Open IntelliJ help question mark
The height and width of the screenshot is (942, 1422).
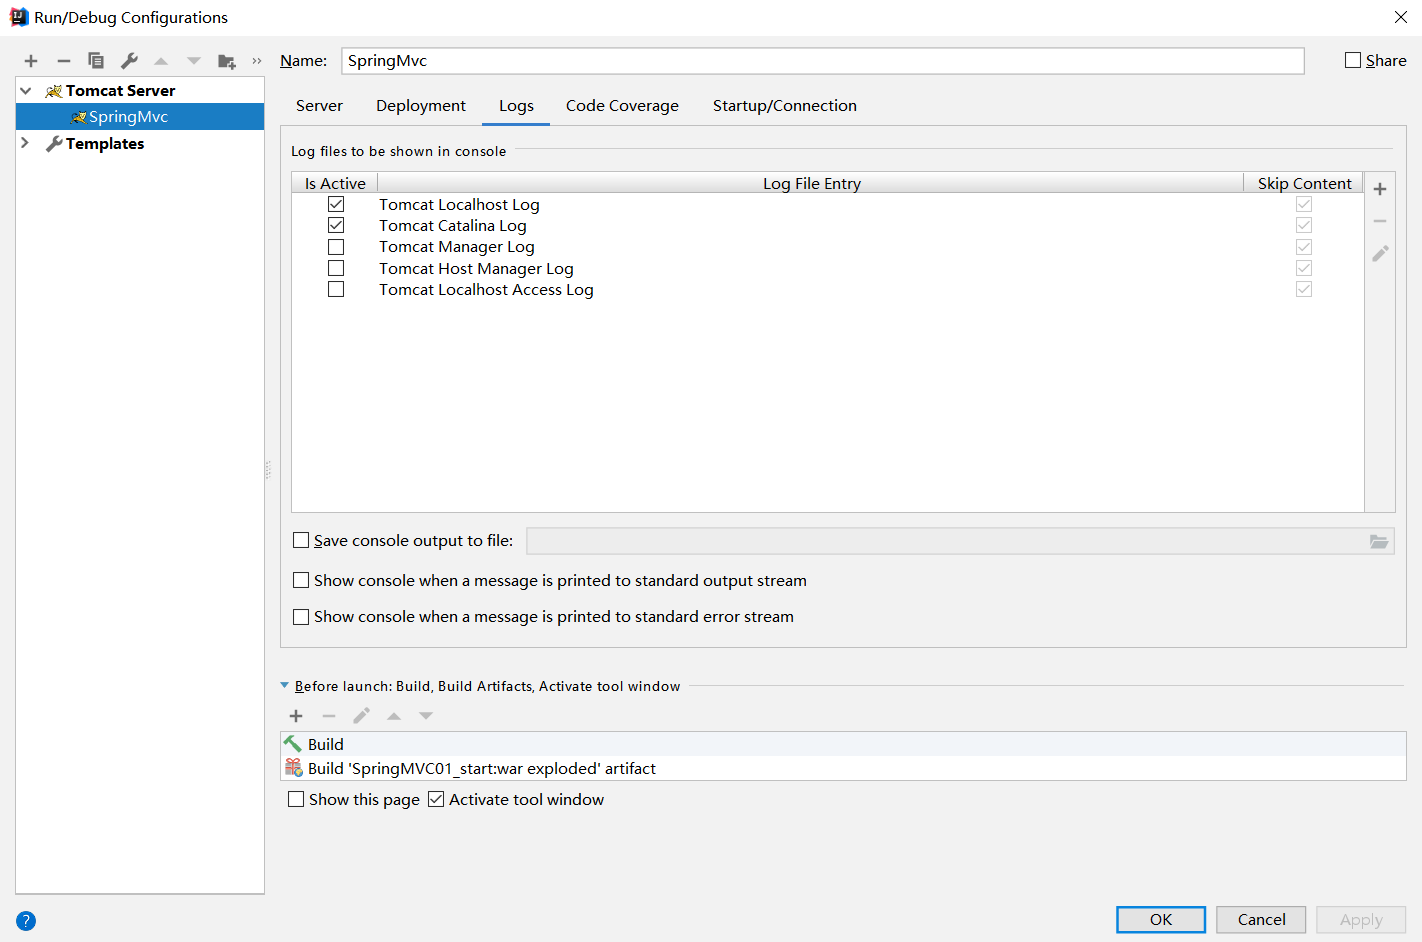26,921
